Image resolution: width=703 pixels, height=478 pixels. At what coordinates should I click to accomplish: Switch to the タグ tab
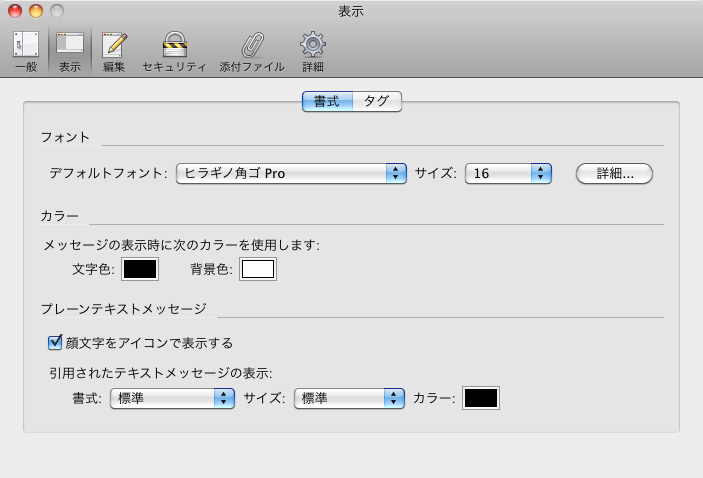377,101
